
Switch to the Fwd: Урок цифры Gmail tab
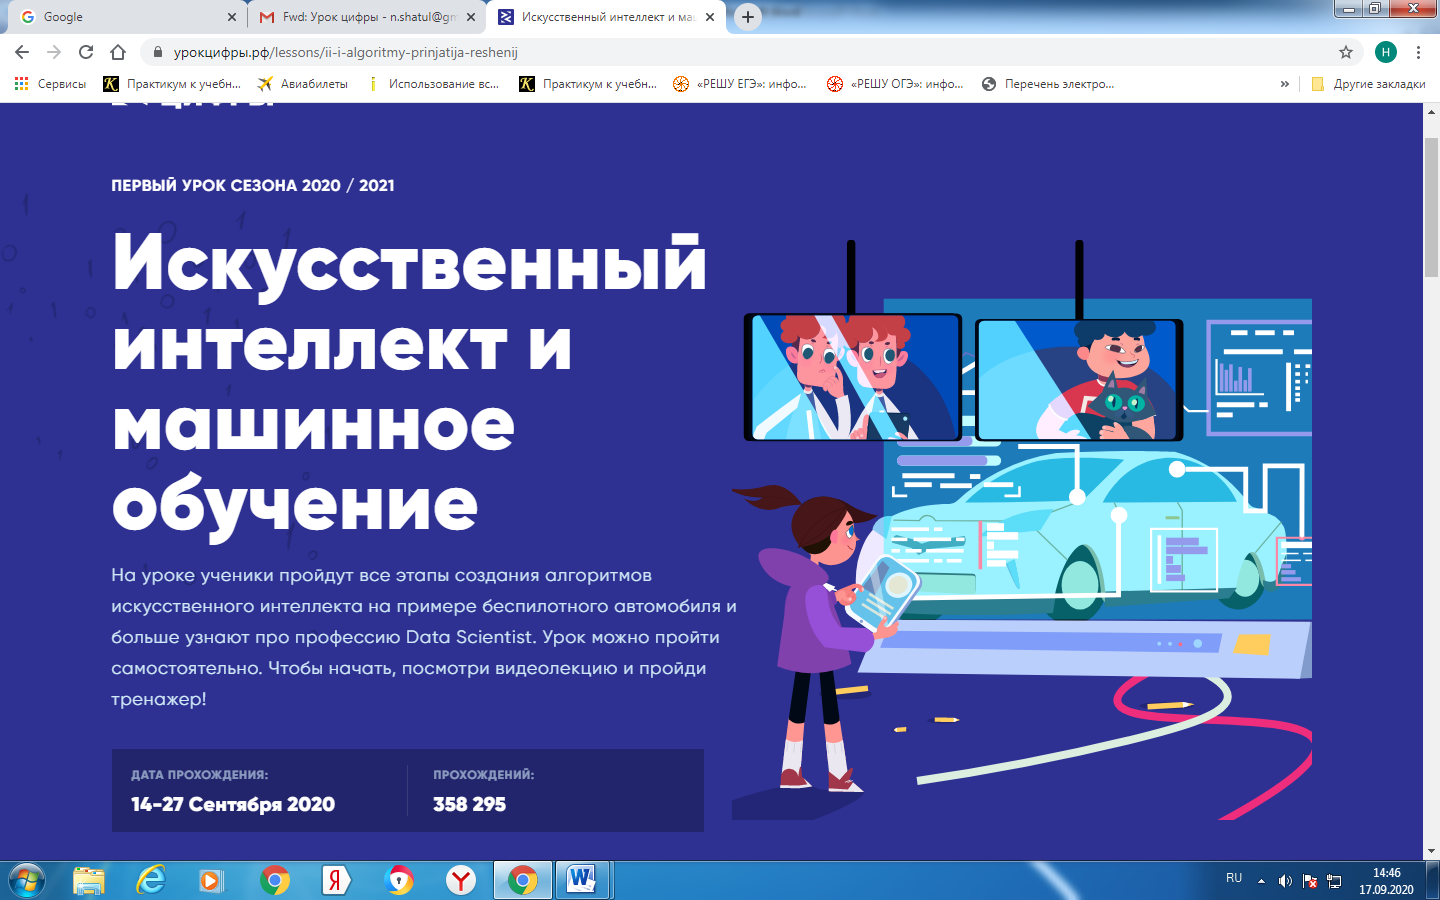pyautogui.click(x=360, y=17)
